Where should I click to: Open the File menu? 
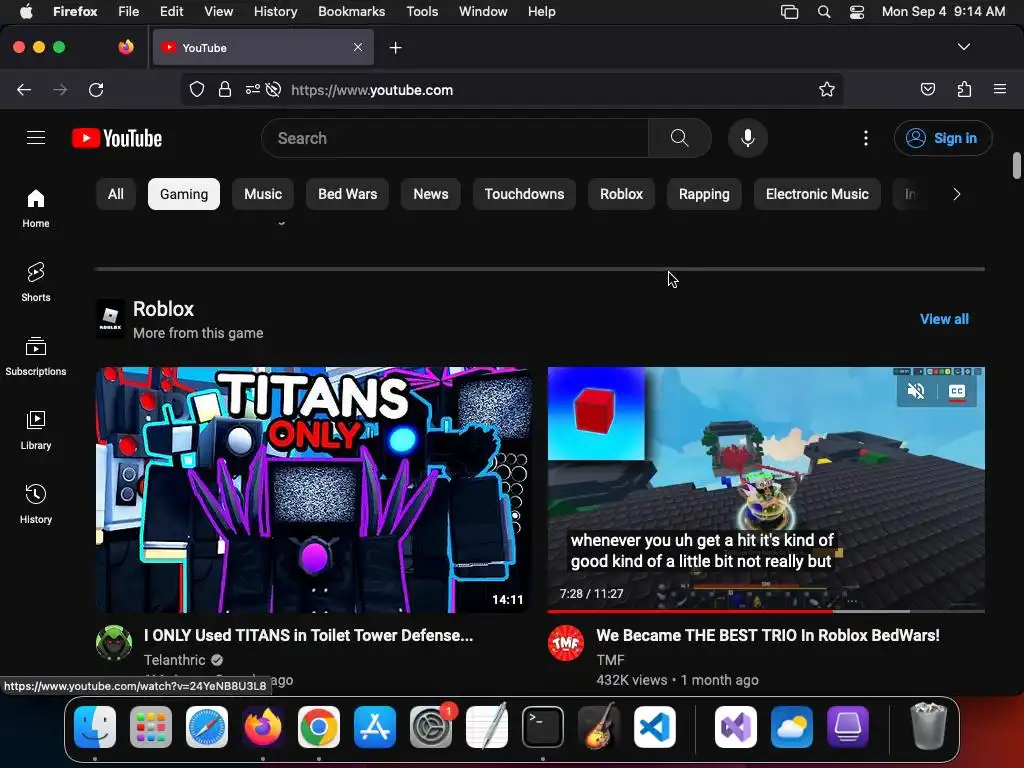pos(129,11)
